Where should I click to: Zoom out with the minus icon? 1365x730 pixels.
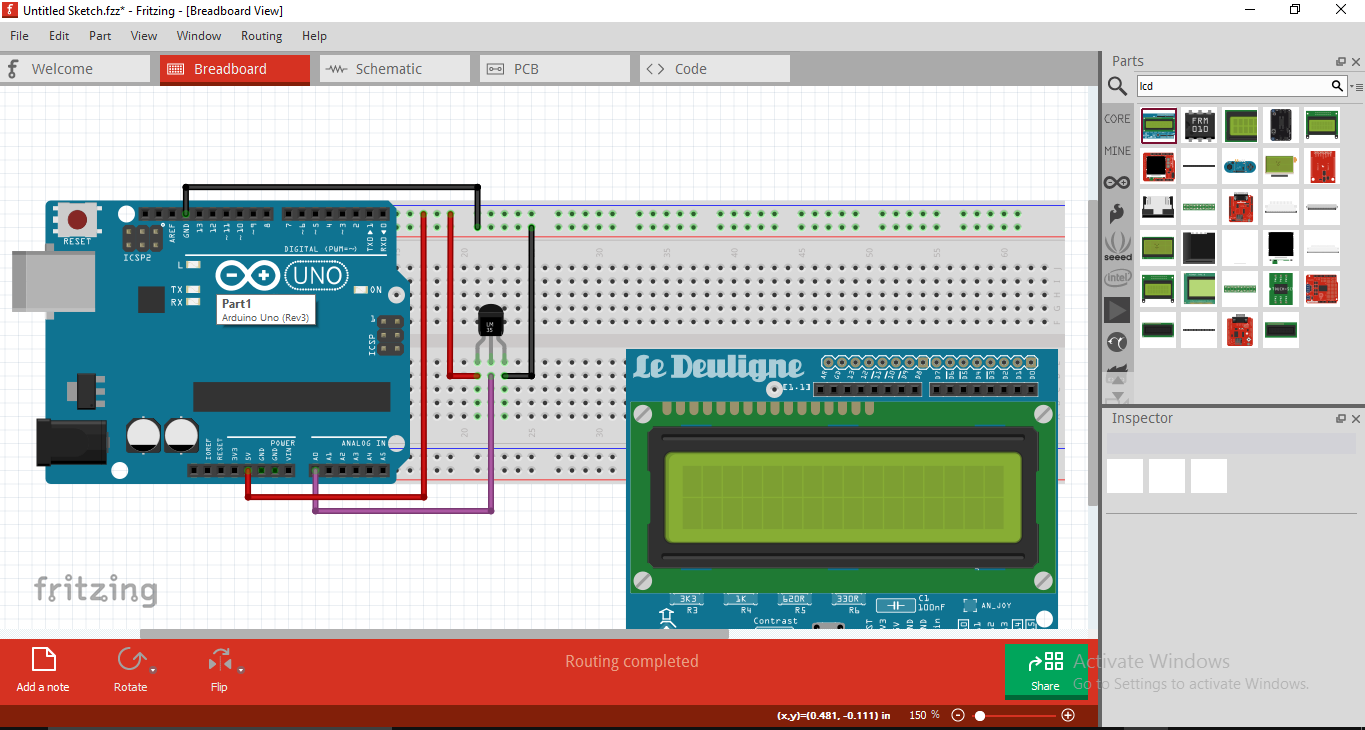tap(958, 715)
